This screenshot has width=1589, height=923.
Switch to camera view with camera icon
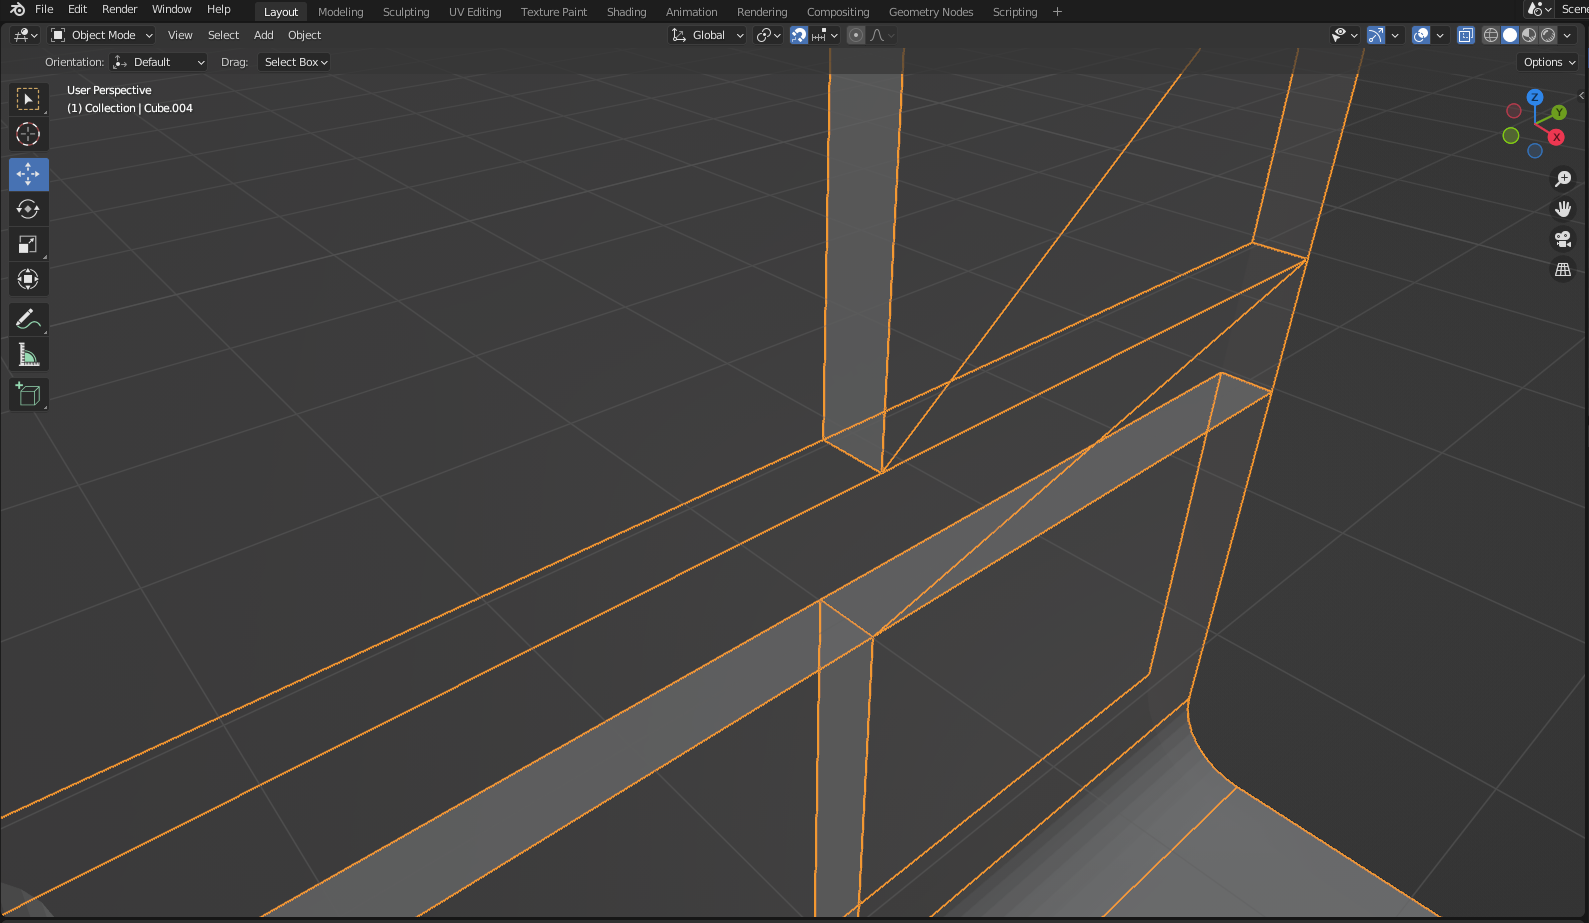pos(1562,239)
